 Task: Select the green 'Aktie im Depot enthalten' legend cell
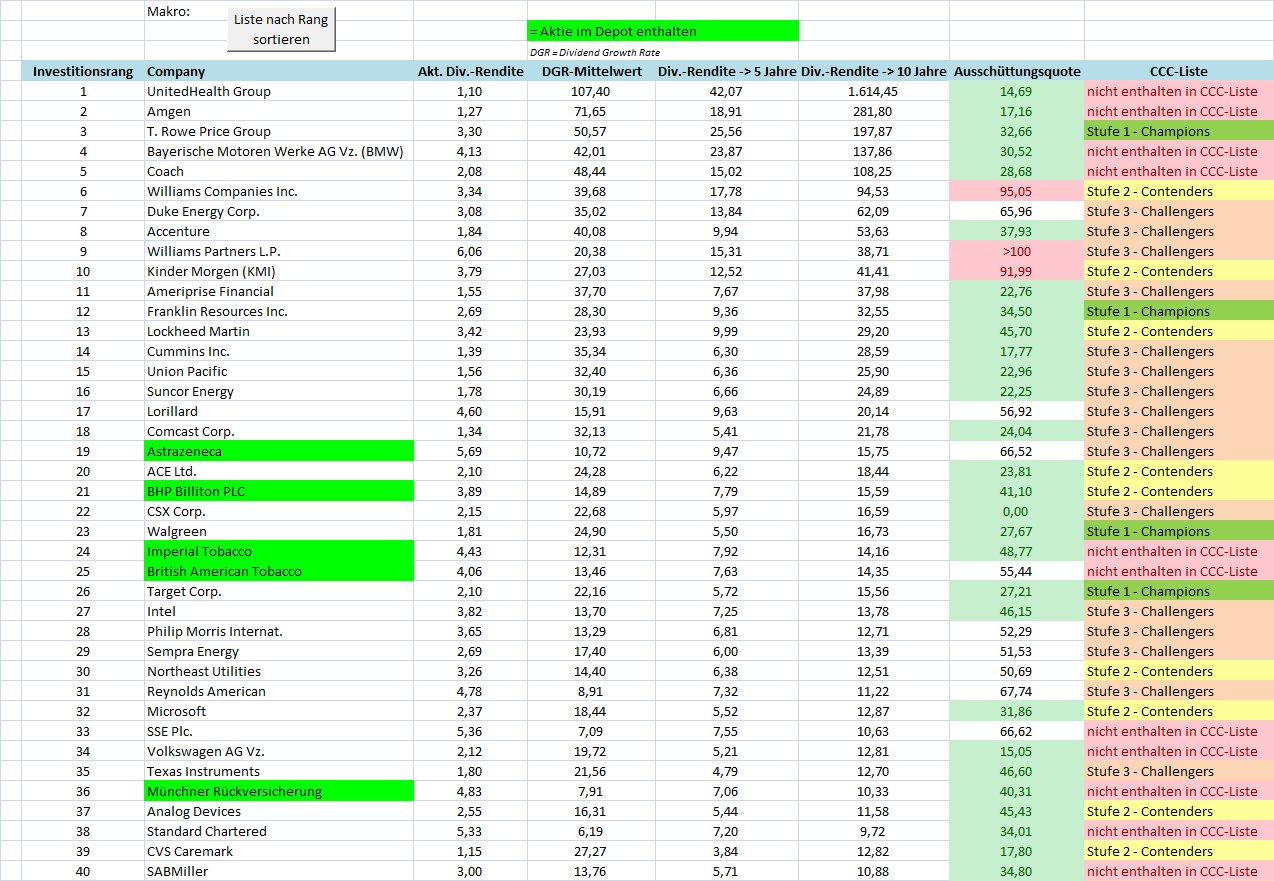coord(663,31)
